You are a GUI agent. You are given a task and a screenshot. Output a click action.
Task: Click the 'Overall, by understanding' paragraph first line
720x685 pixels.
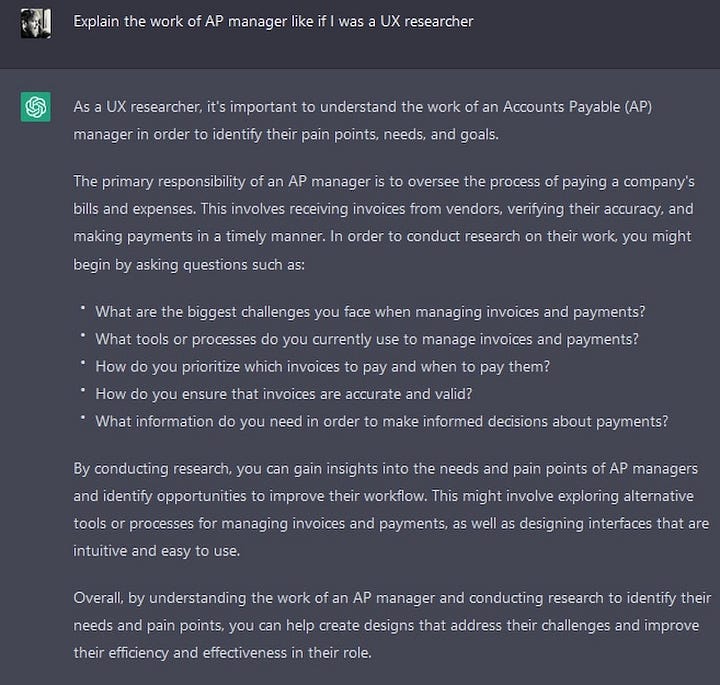click(392, 598)
